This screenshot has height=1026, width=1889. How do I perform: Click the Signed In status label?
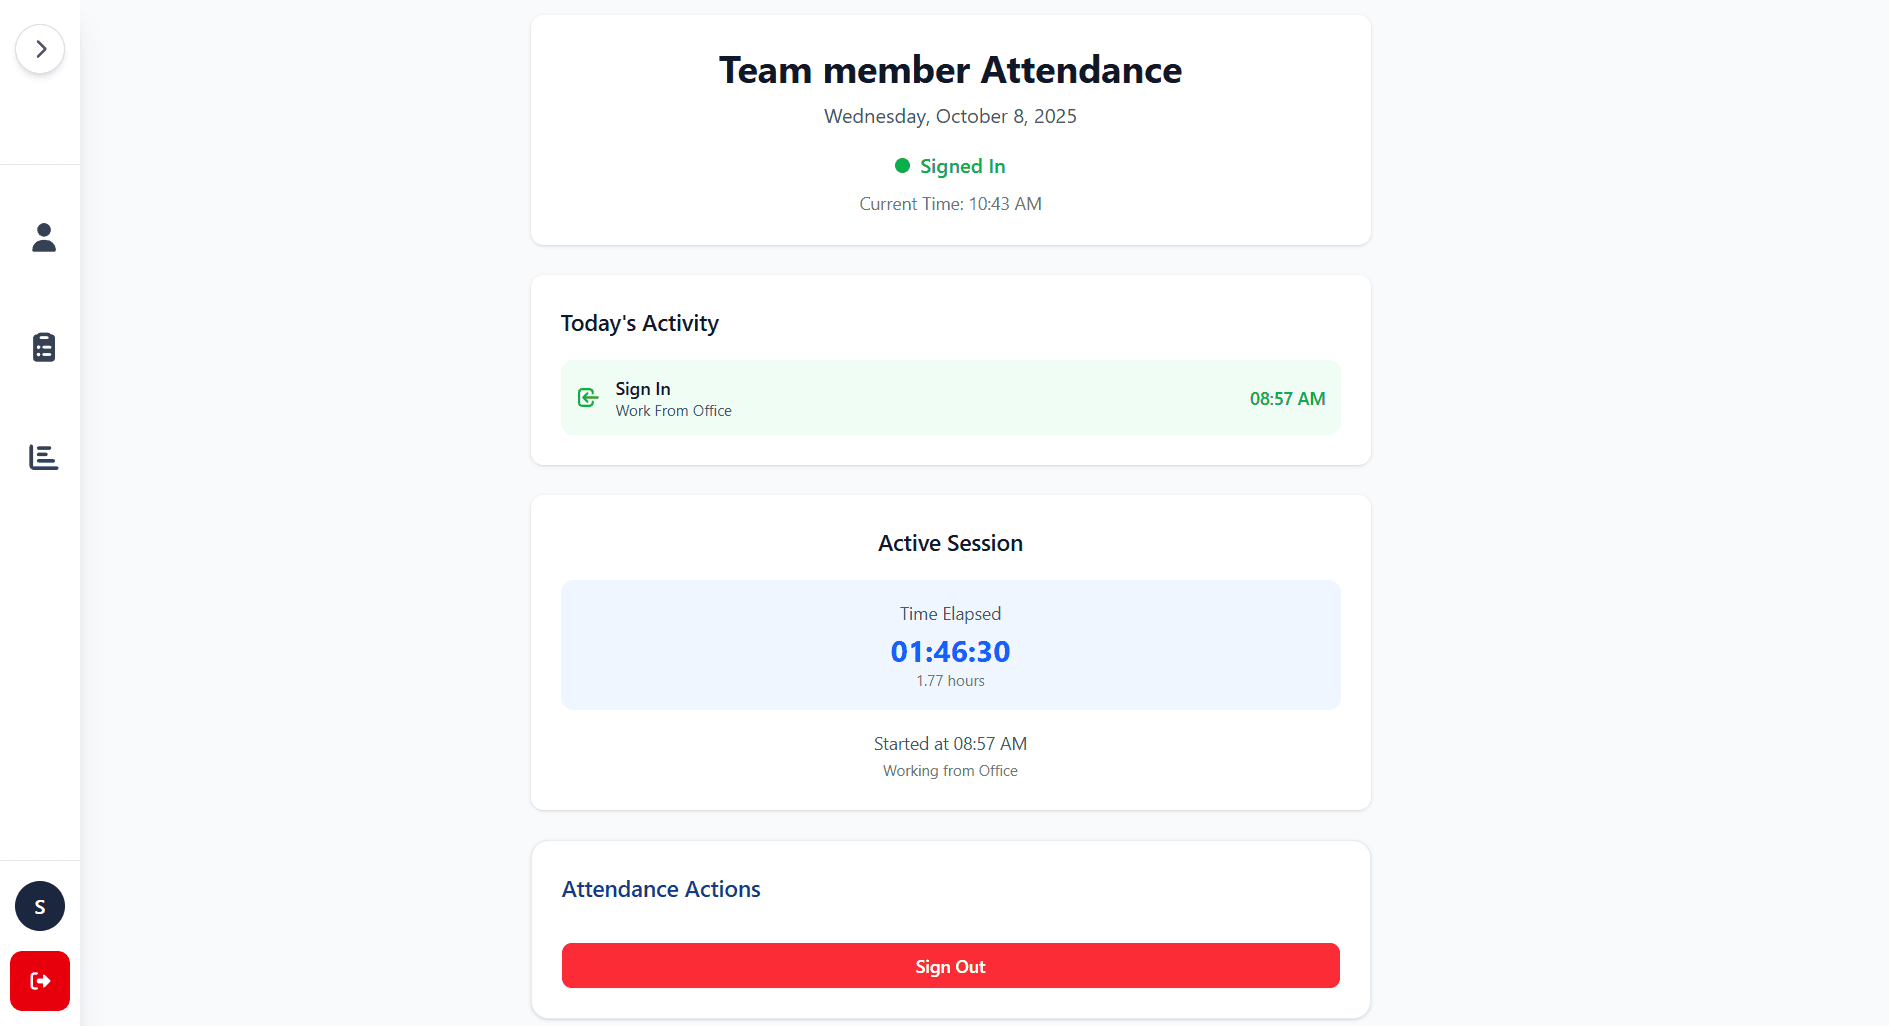coord(961,166)
